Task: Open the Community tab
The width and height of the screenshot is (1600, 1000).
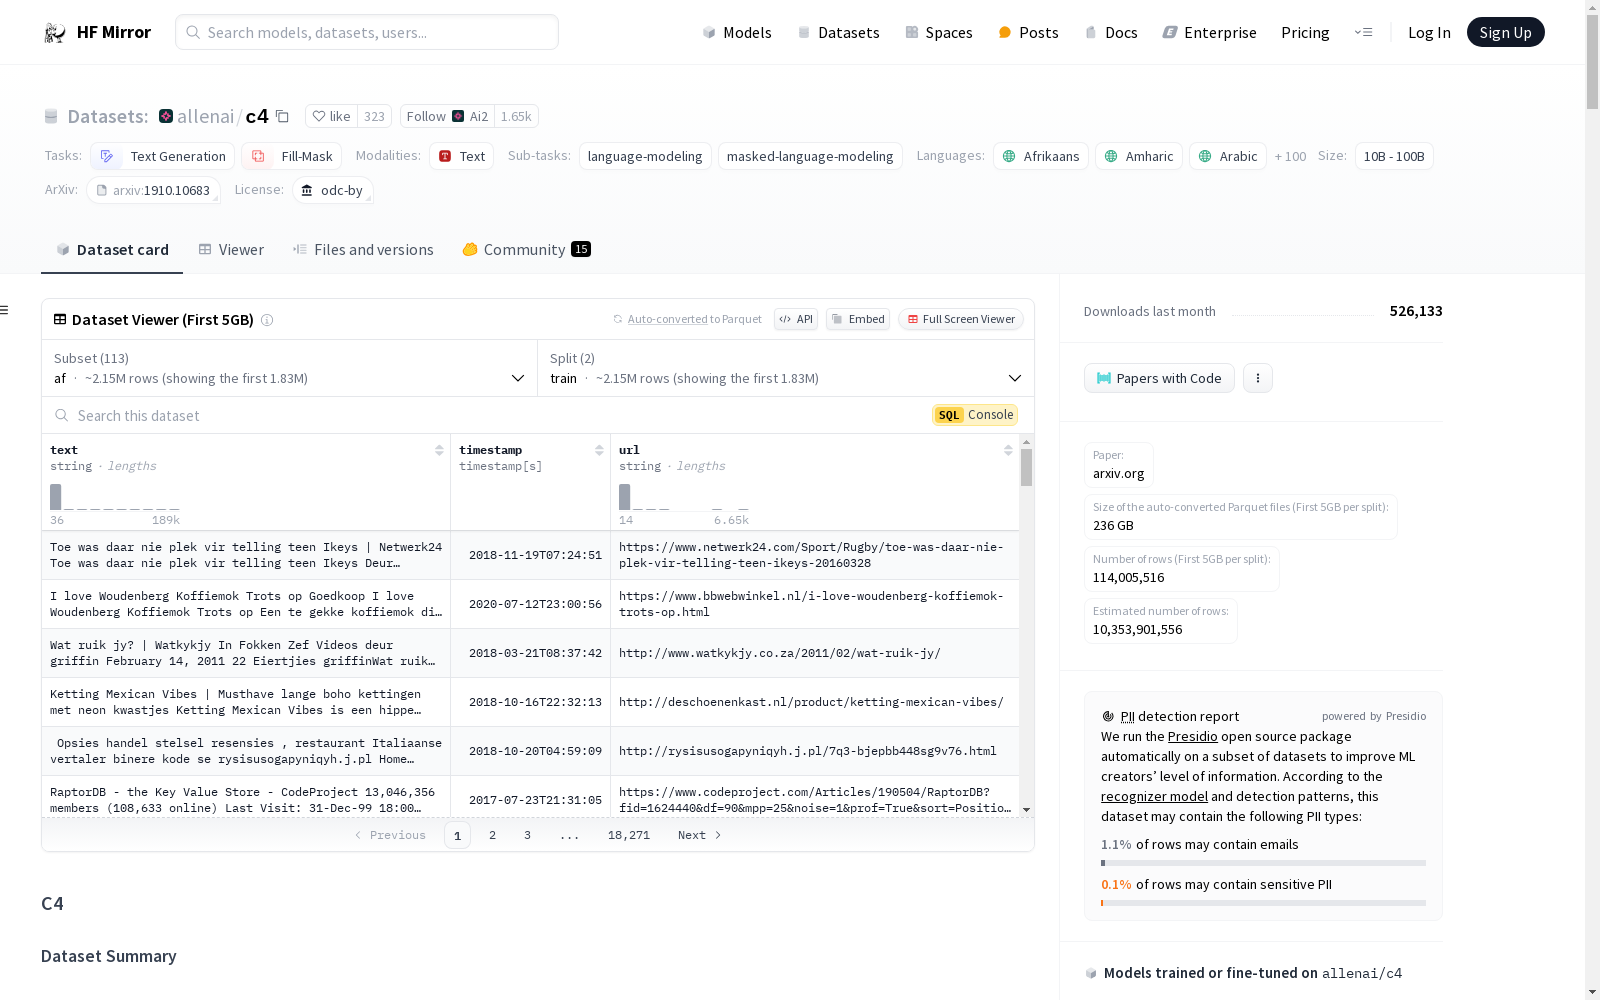Action: [526, 250]
